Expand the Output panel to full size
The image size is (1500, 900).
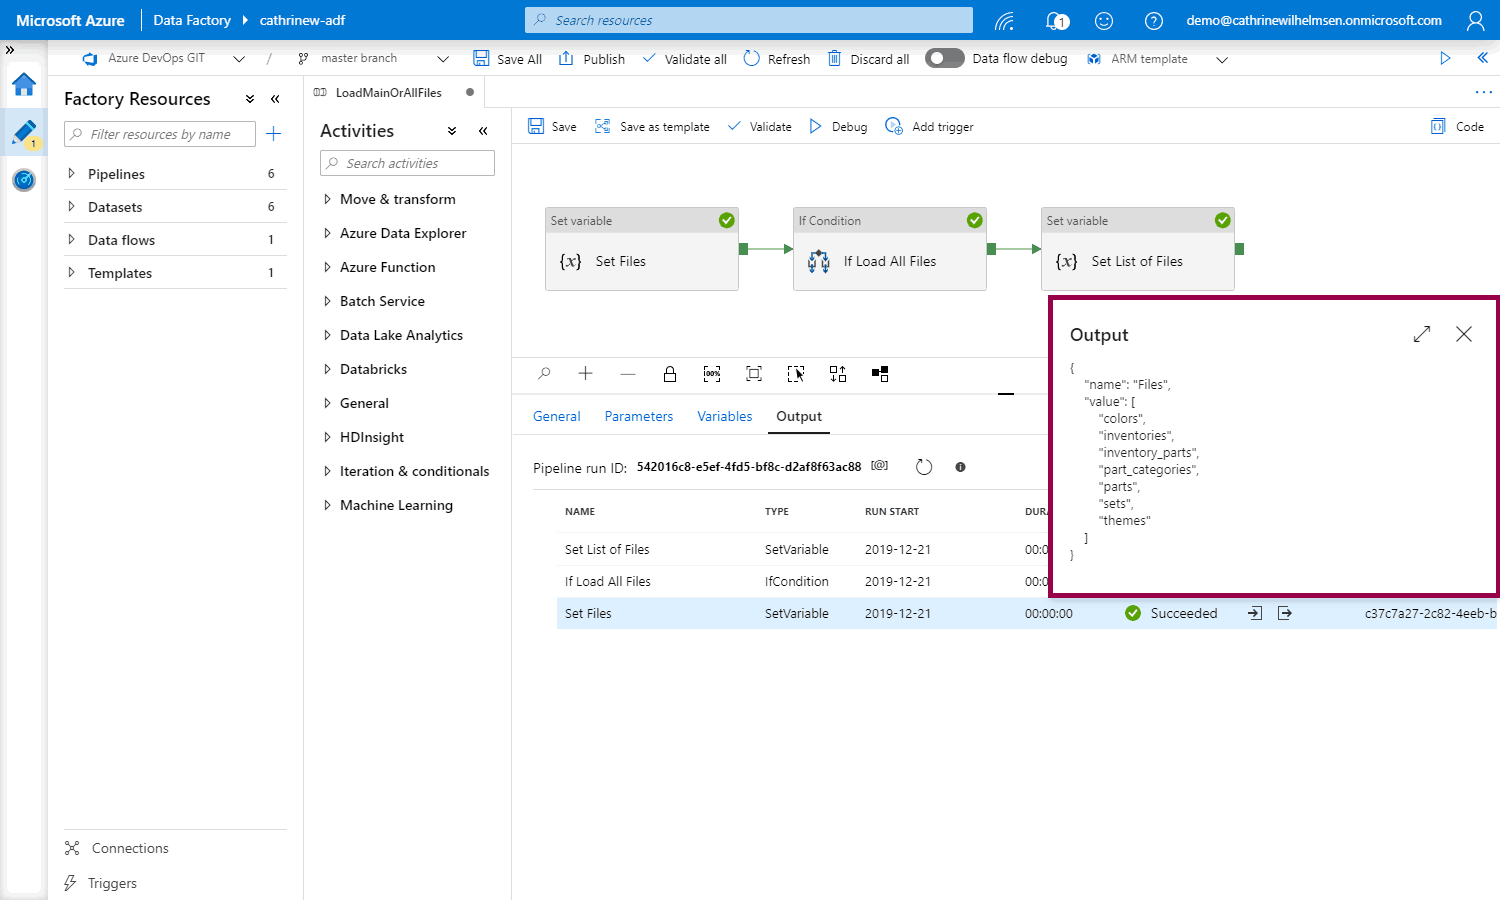click(1421, 334)
